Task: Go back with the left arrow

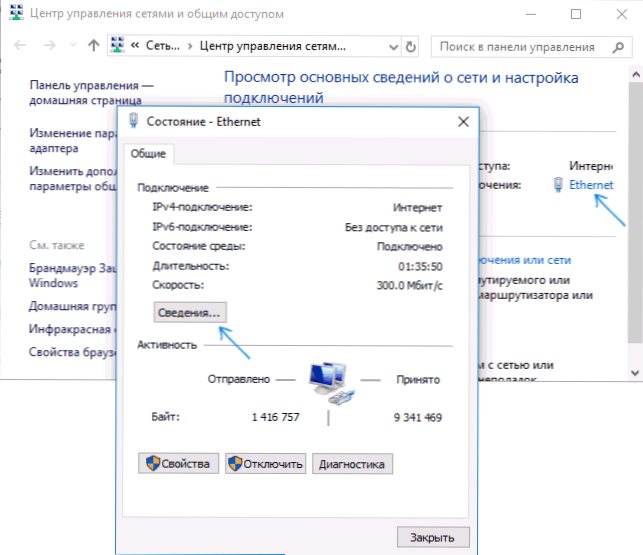Action: [x=20, y=45]
